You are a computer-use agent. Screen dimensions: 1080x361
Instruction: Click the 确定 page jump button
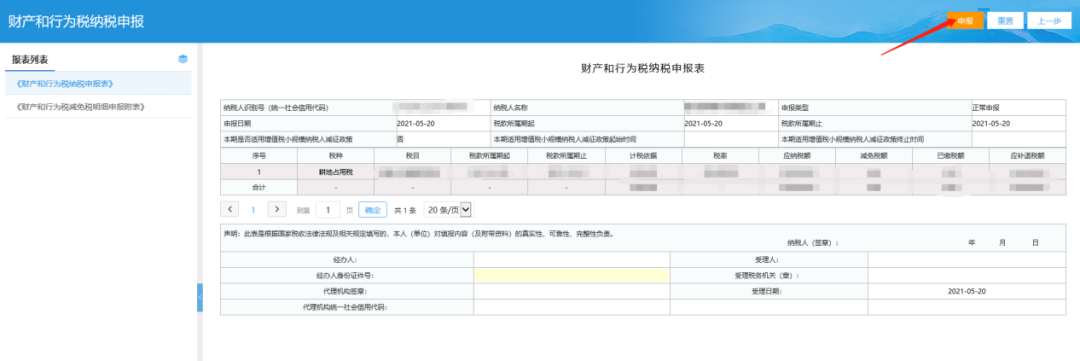[x=373, y=209]
